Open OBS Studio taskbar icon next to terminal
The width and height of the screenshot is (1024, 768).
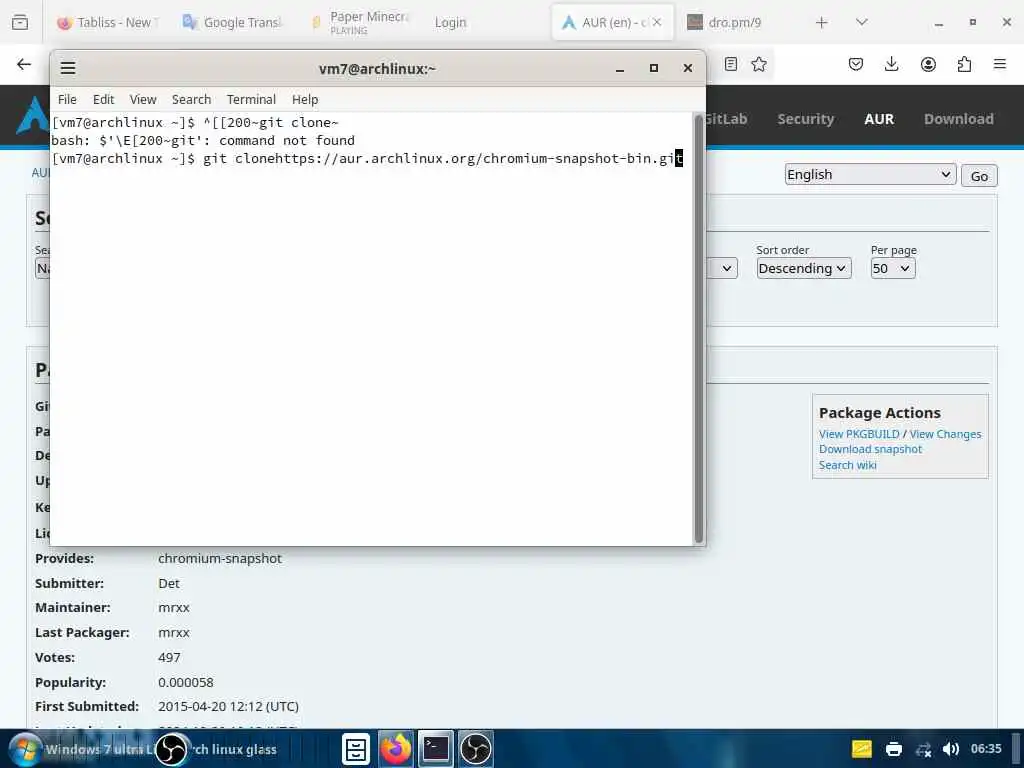coord(475,749)
